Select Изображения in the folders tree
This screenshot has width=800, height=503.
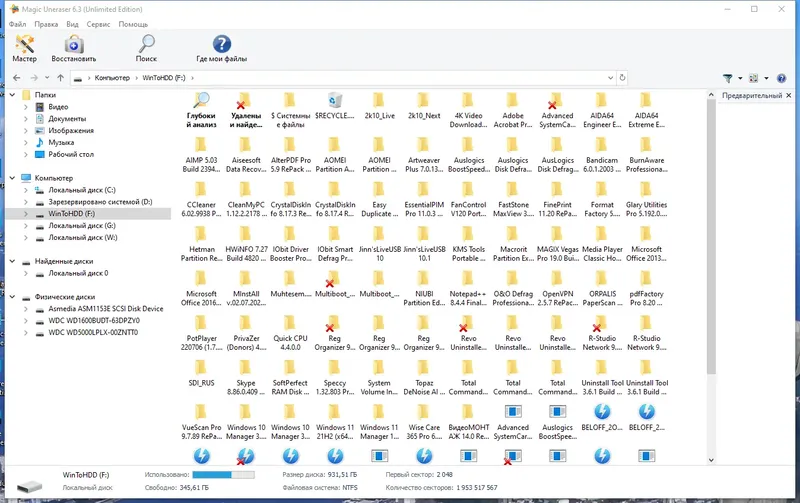71,131
